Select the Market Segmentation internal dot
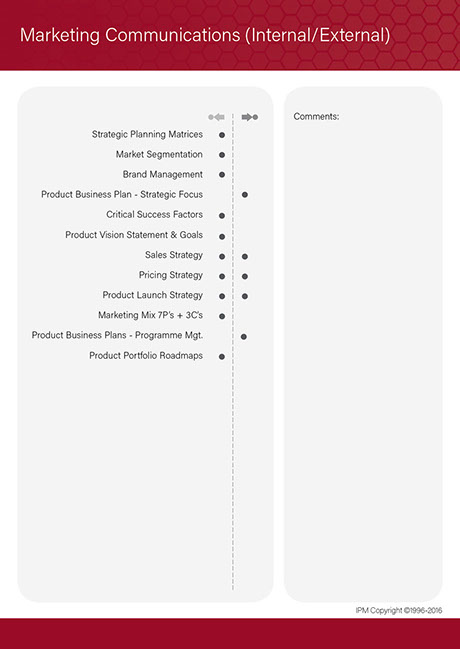Image resolution: width=460 pixels, height=649 pixels. [222, 155]
